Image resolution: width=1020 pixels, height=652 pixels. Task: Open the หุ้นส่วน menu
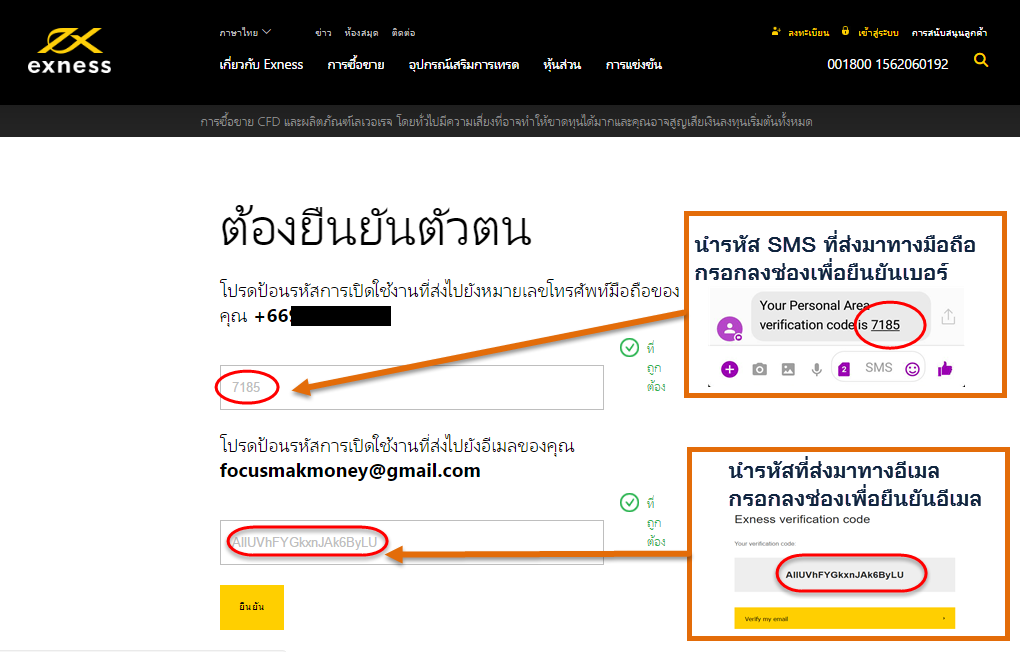click(562, 64)
